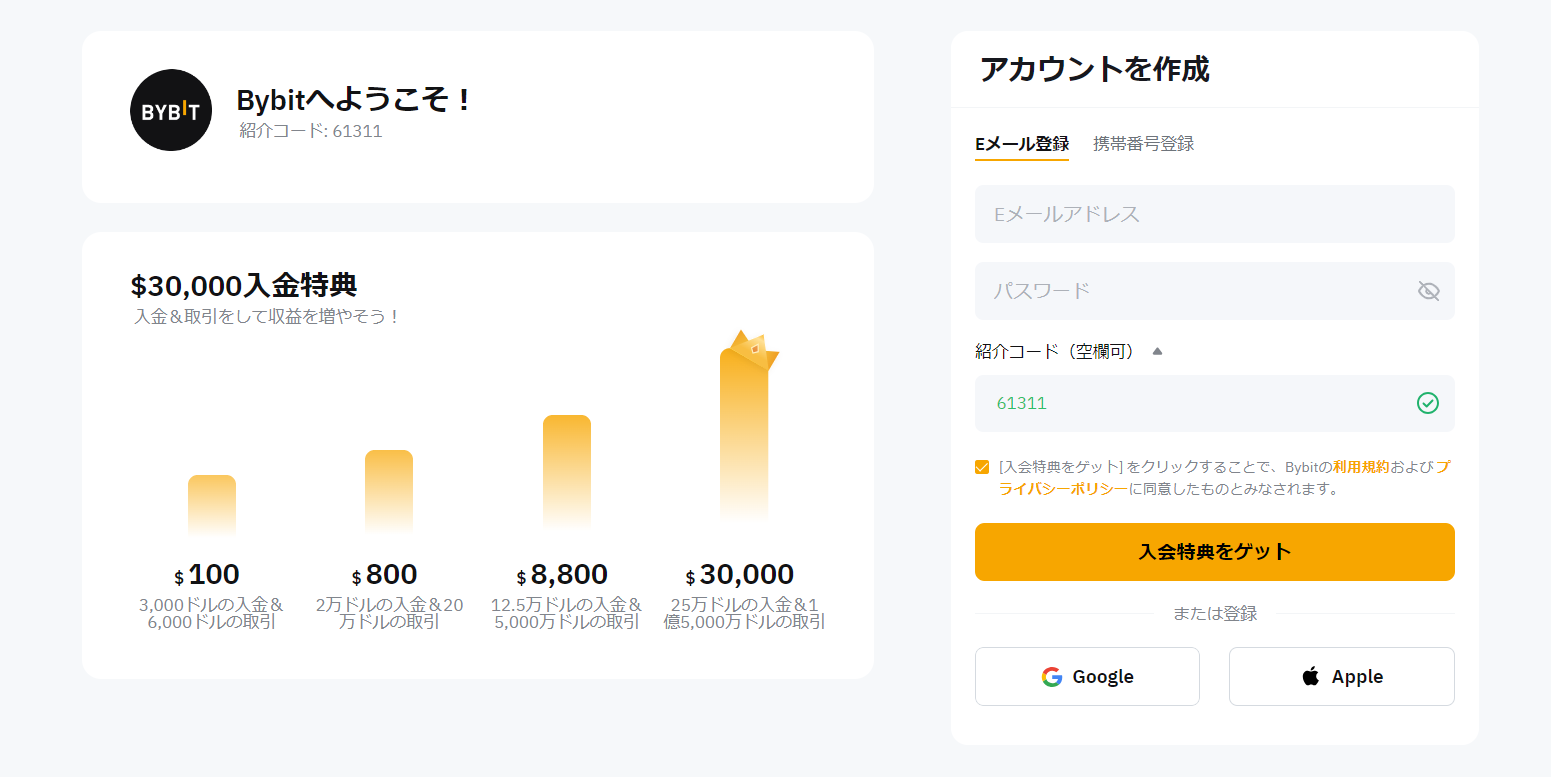1551x777 pixels.
Task: Click the Bybit round logo
Action: coord(171,110)
